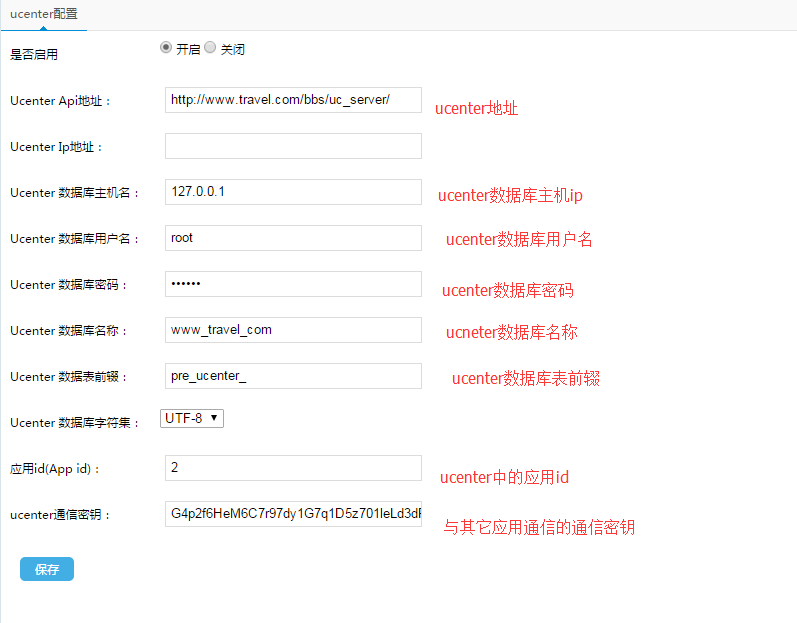797x623 pixels.
Task: Click the 是否启用 label text
Action: pos(34,55)
